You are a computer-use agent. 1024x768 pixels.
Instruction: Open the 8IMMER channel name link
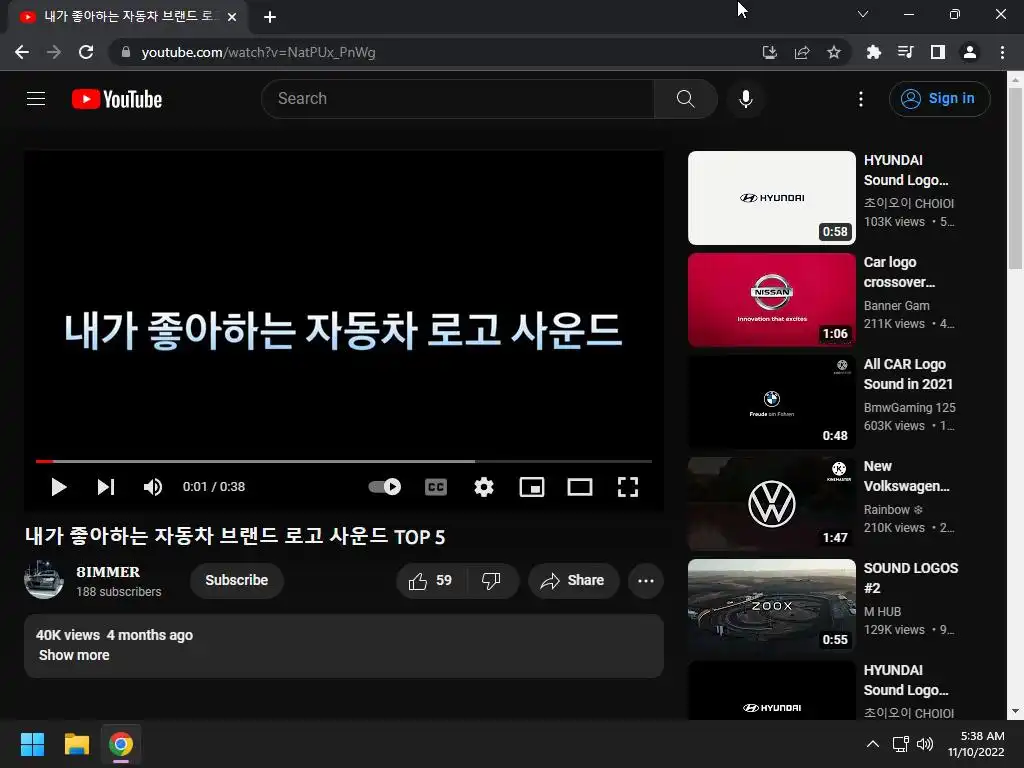[x=108, y=571]
